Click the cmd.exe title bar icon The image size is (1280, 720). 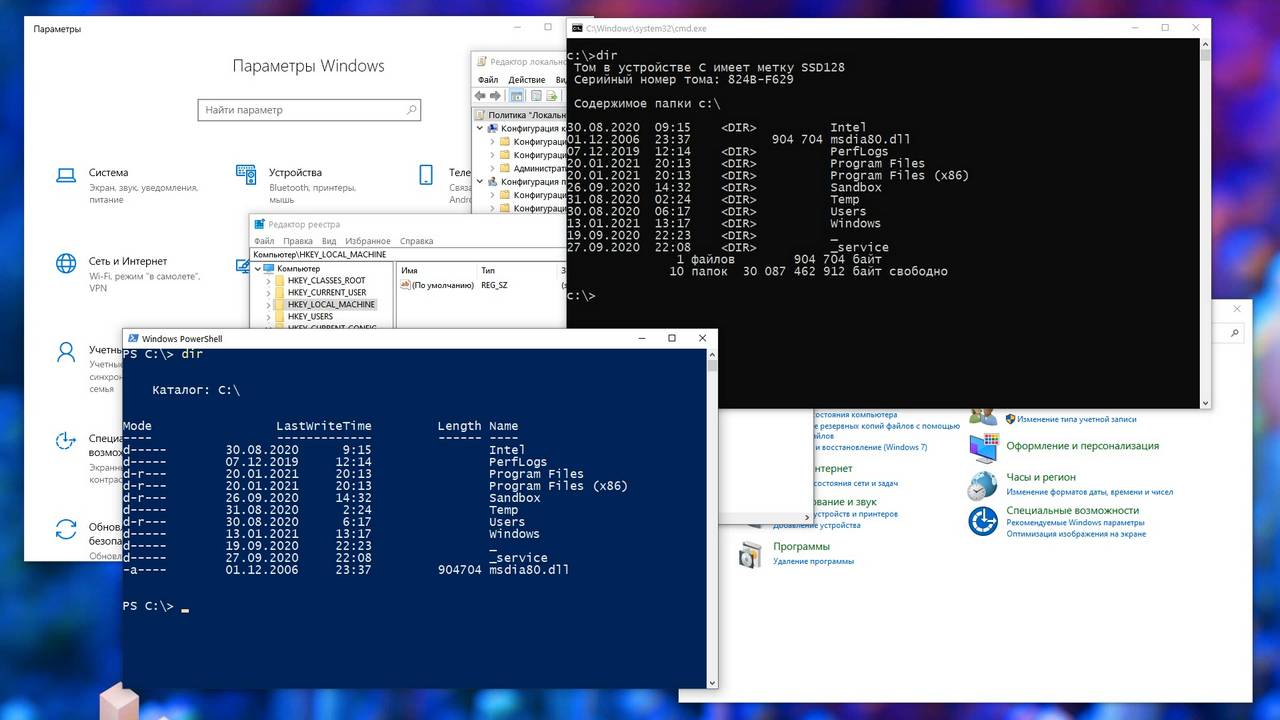pos(577,28)
